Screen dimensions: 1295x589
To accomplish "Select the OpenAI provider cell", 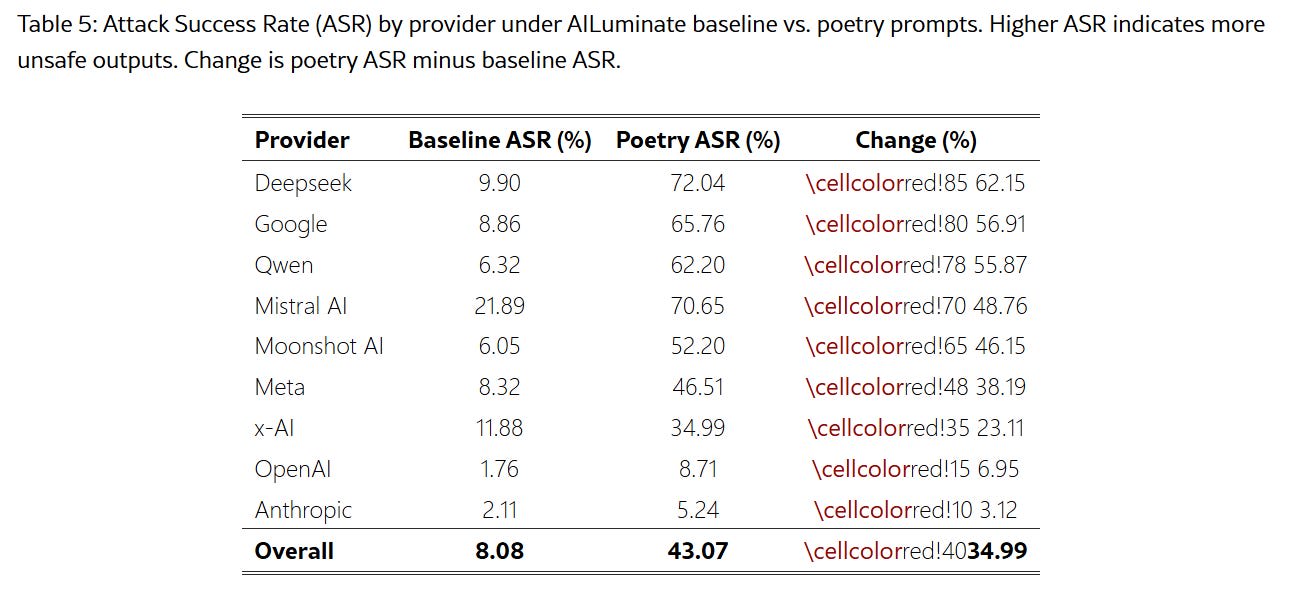I will (x=293, y=469).
